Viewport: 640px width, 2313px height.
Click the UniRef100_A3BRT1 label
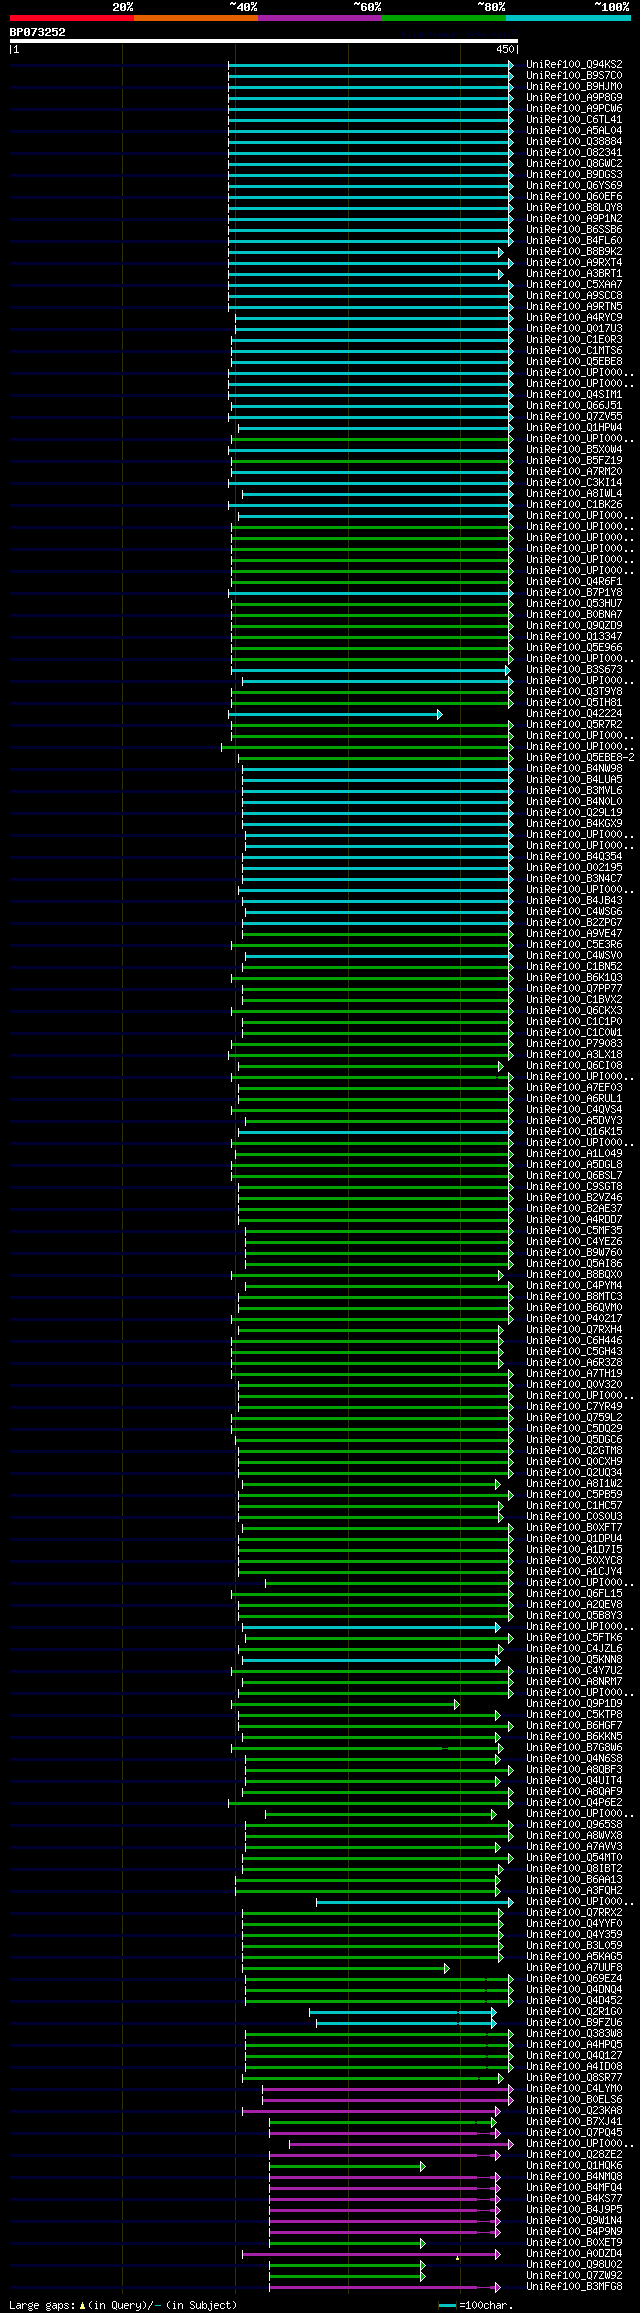pyautogui.click(x=574, y=273)
